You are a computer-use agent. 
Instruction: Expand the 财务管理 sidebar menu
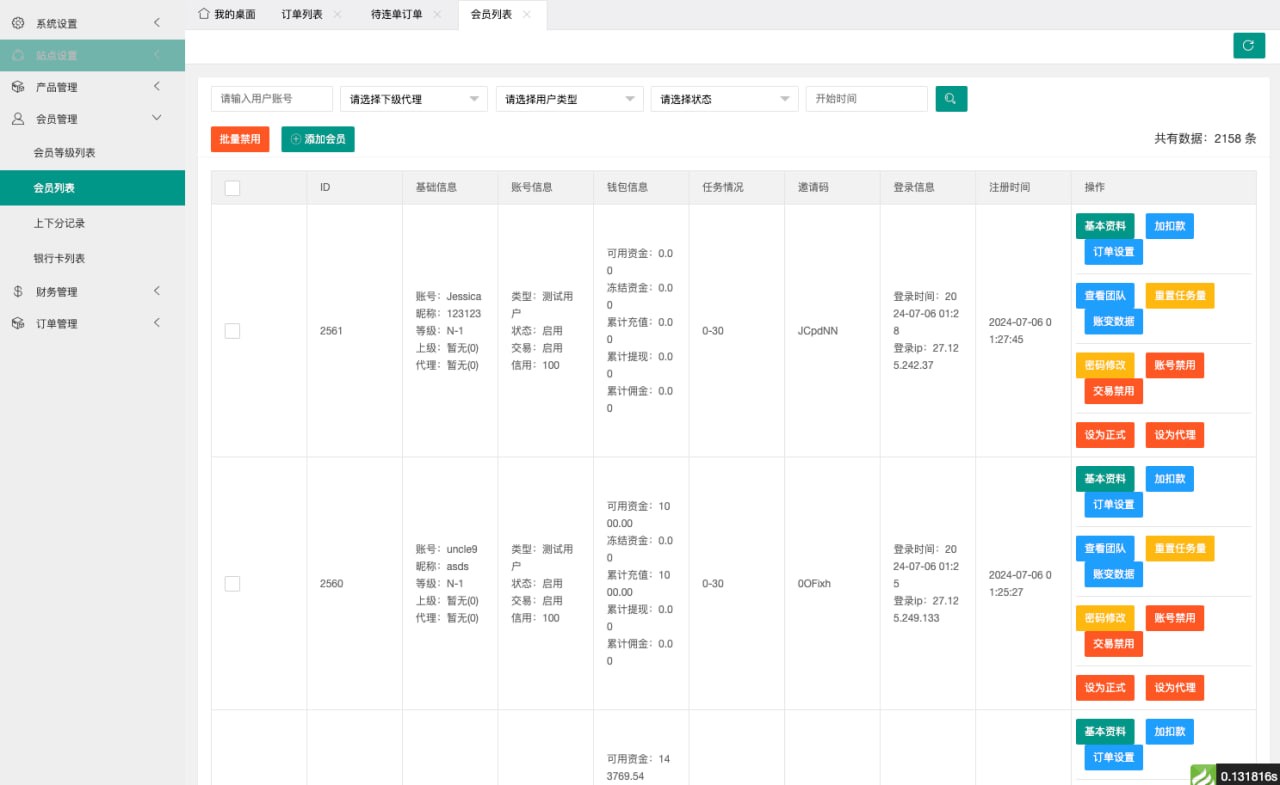click(92, 292)
